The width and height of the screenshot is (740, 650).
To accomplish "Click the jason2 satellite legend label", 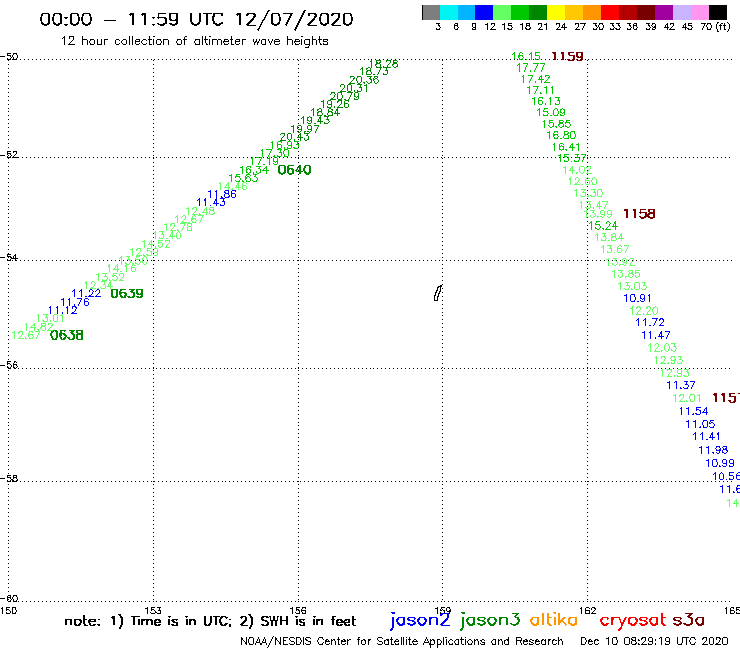I will [x=420, y=620].
